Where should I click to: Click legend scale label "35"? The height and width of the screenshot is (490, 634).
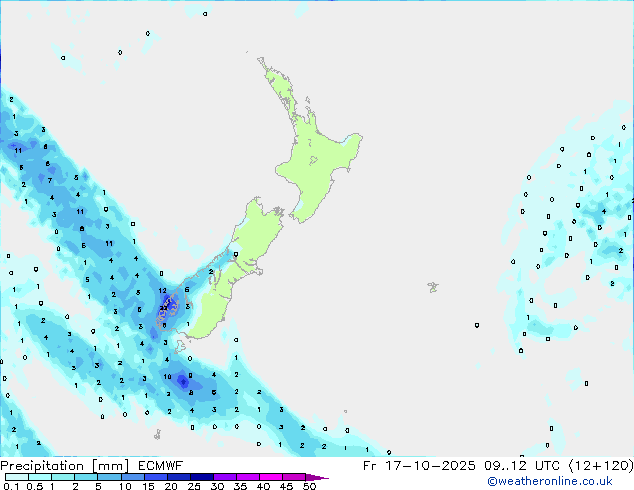click(x=240, y=486)
